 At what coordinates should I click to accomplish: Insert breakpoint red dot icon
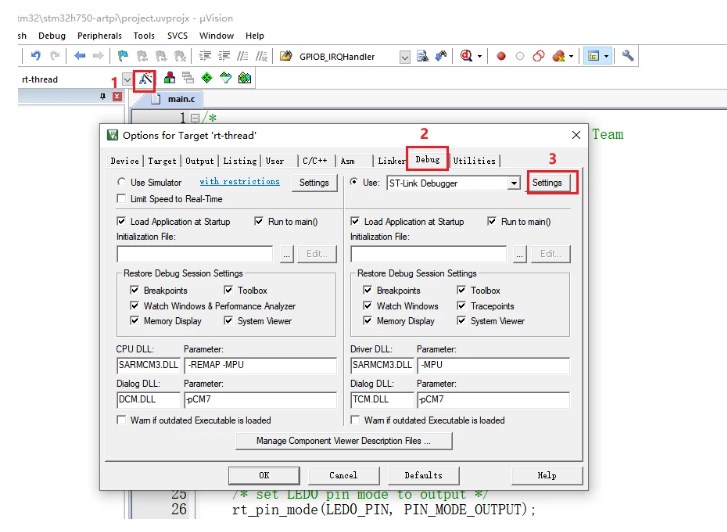(501, 57)
